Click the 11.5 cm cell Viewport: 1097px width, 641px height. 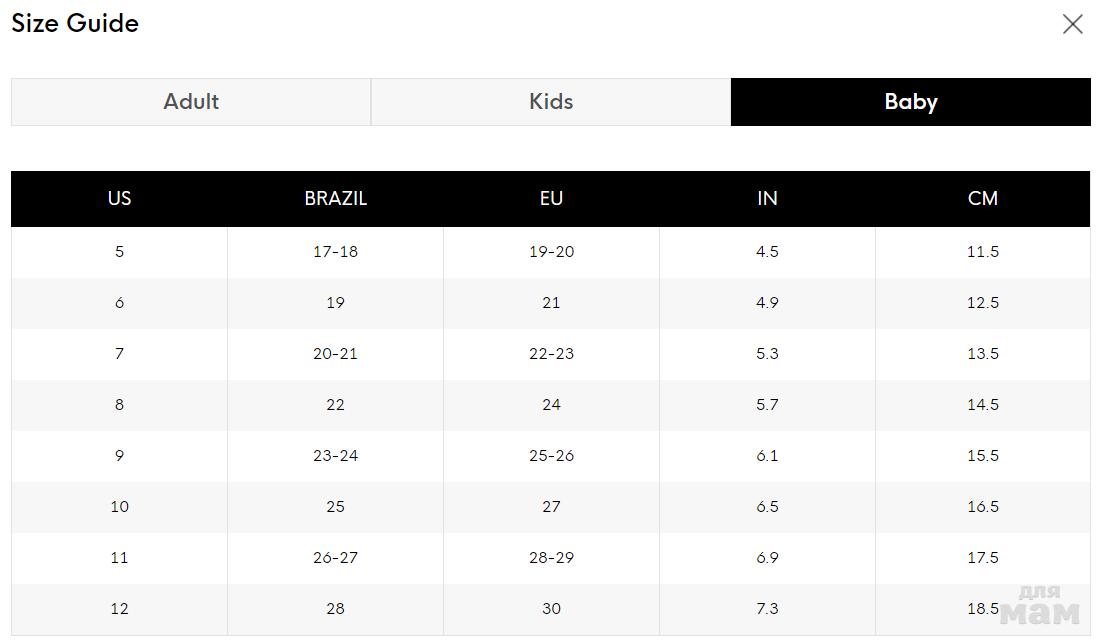pyautogui.click(x=982, y=252)
